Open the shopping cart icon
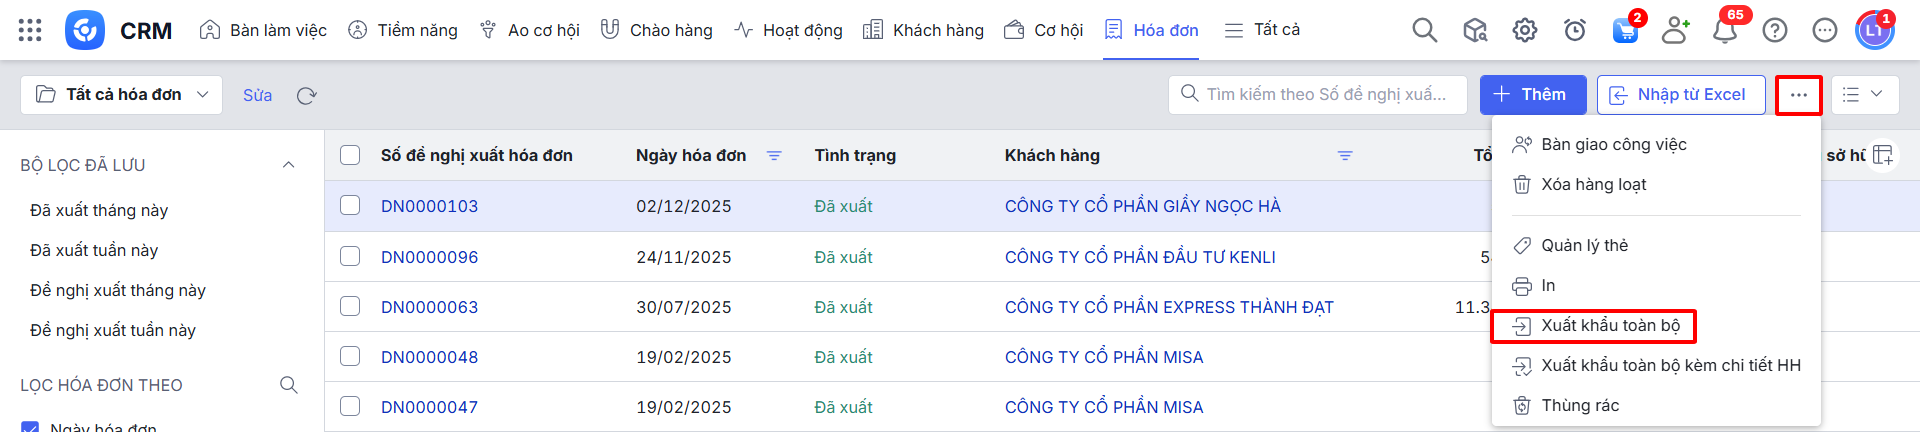This screenshot has width=1920, height=432. (1625, 30)
